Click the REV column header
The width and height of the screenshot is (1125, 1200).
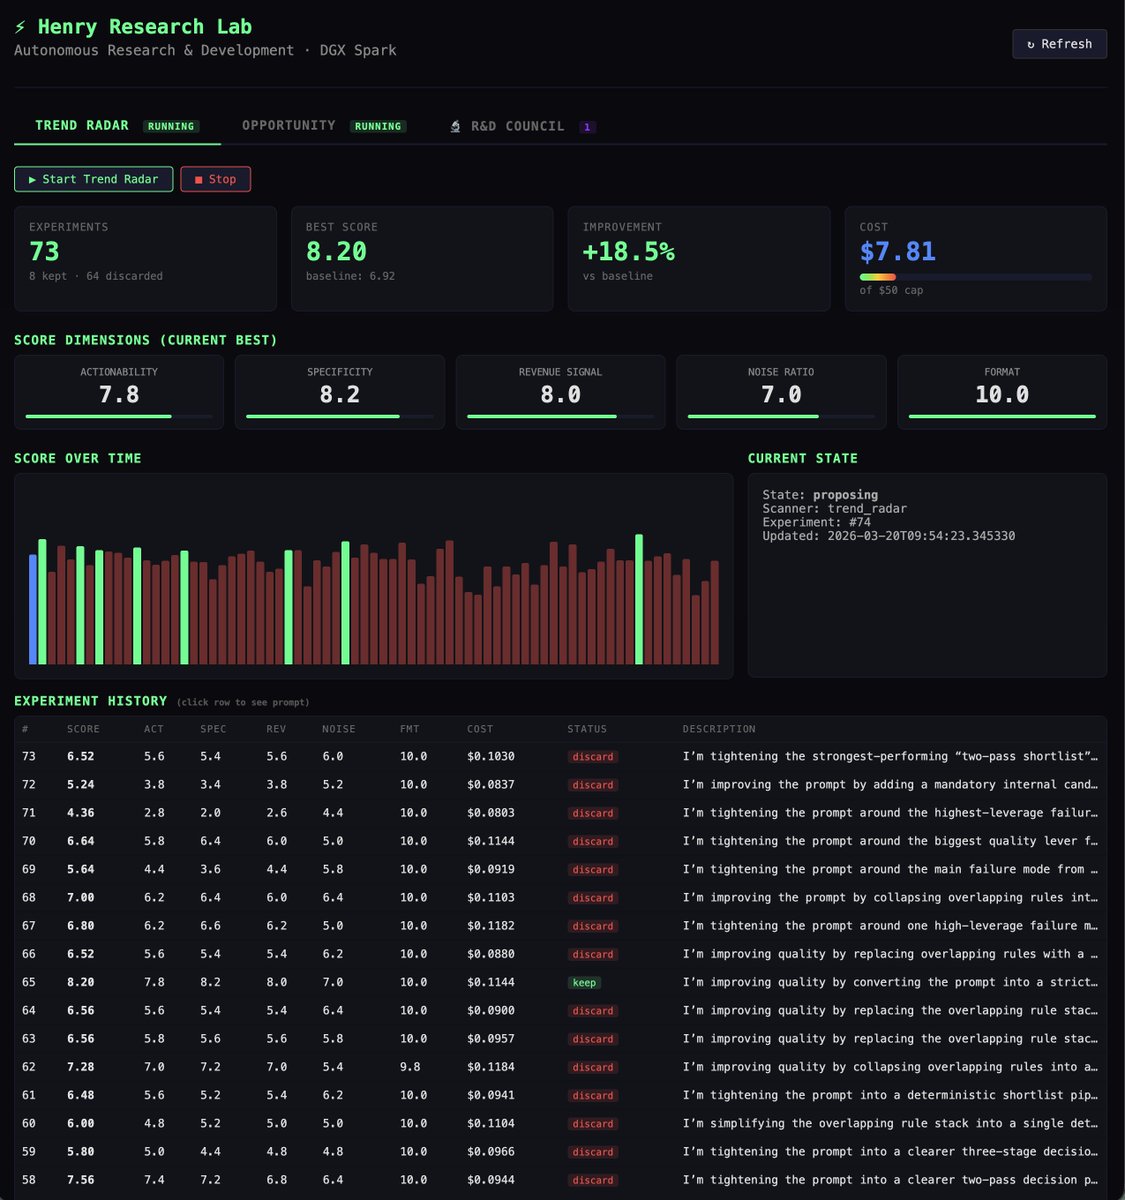[x=276, y=729]
